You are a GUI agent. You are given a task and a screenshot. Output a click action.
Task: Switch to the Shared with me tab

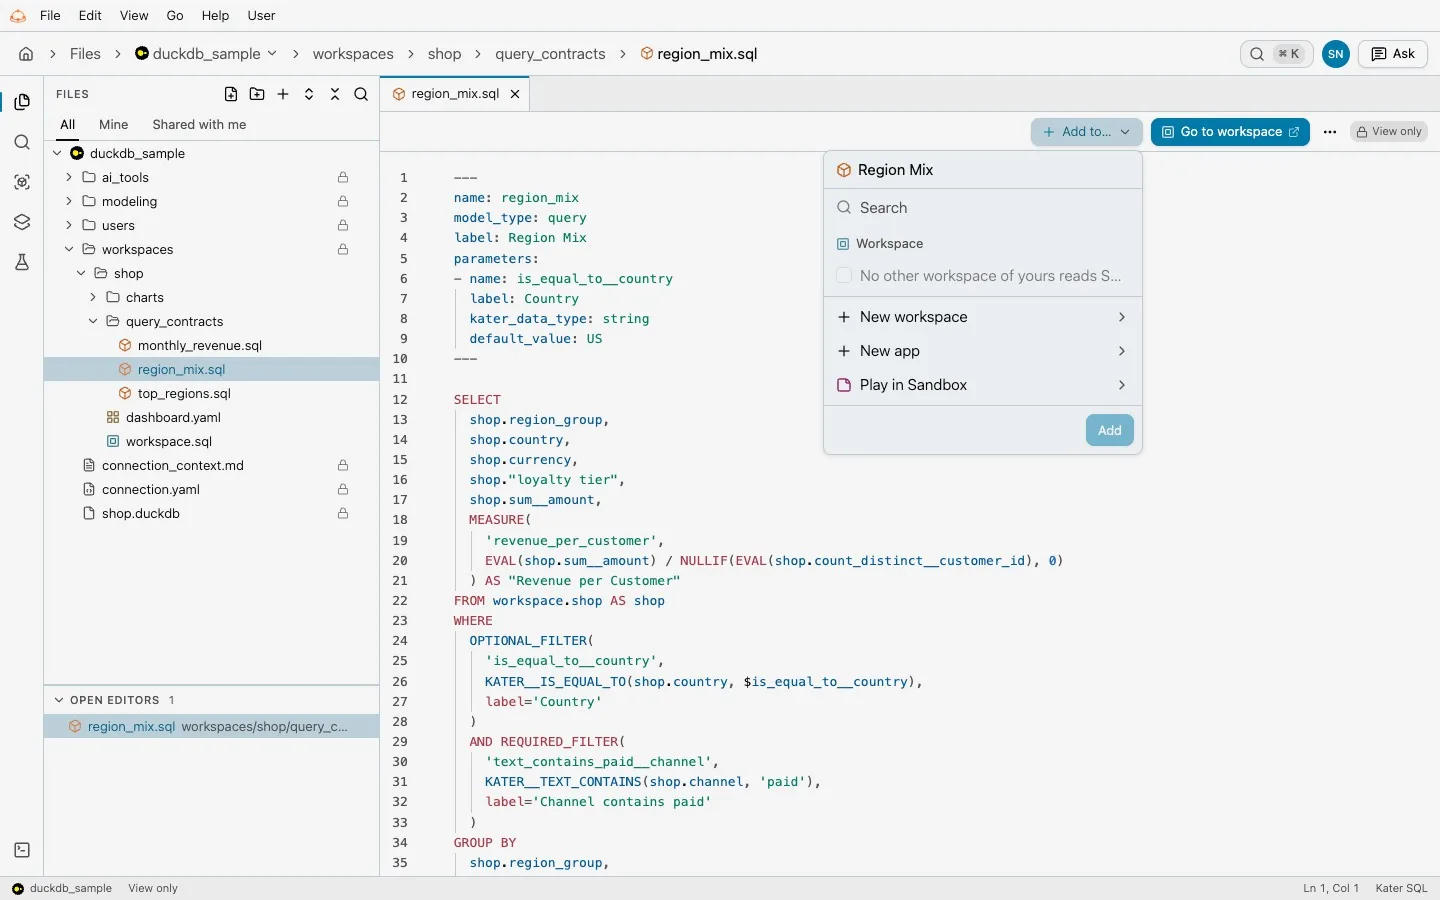click(199, 125)
